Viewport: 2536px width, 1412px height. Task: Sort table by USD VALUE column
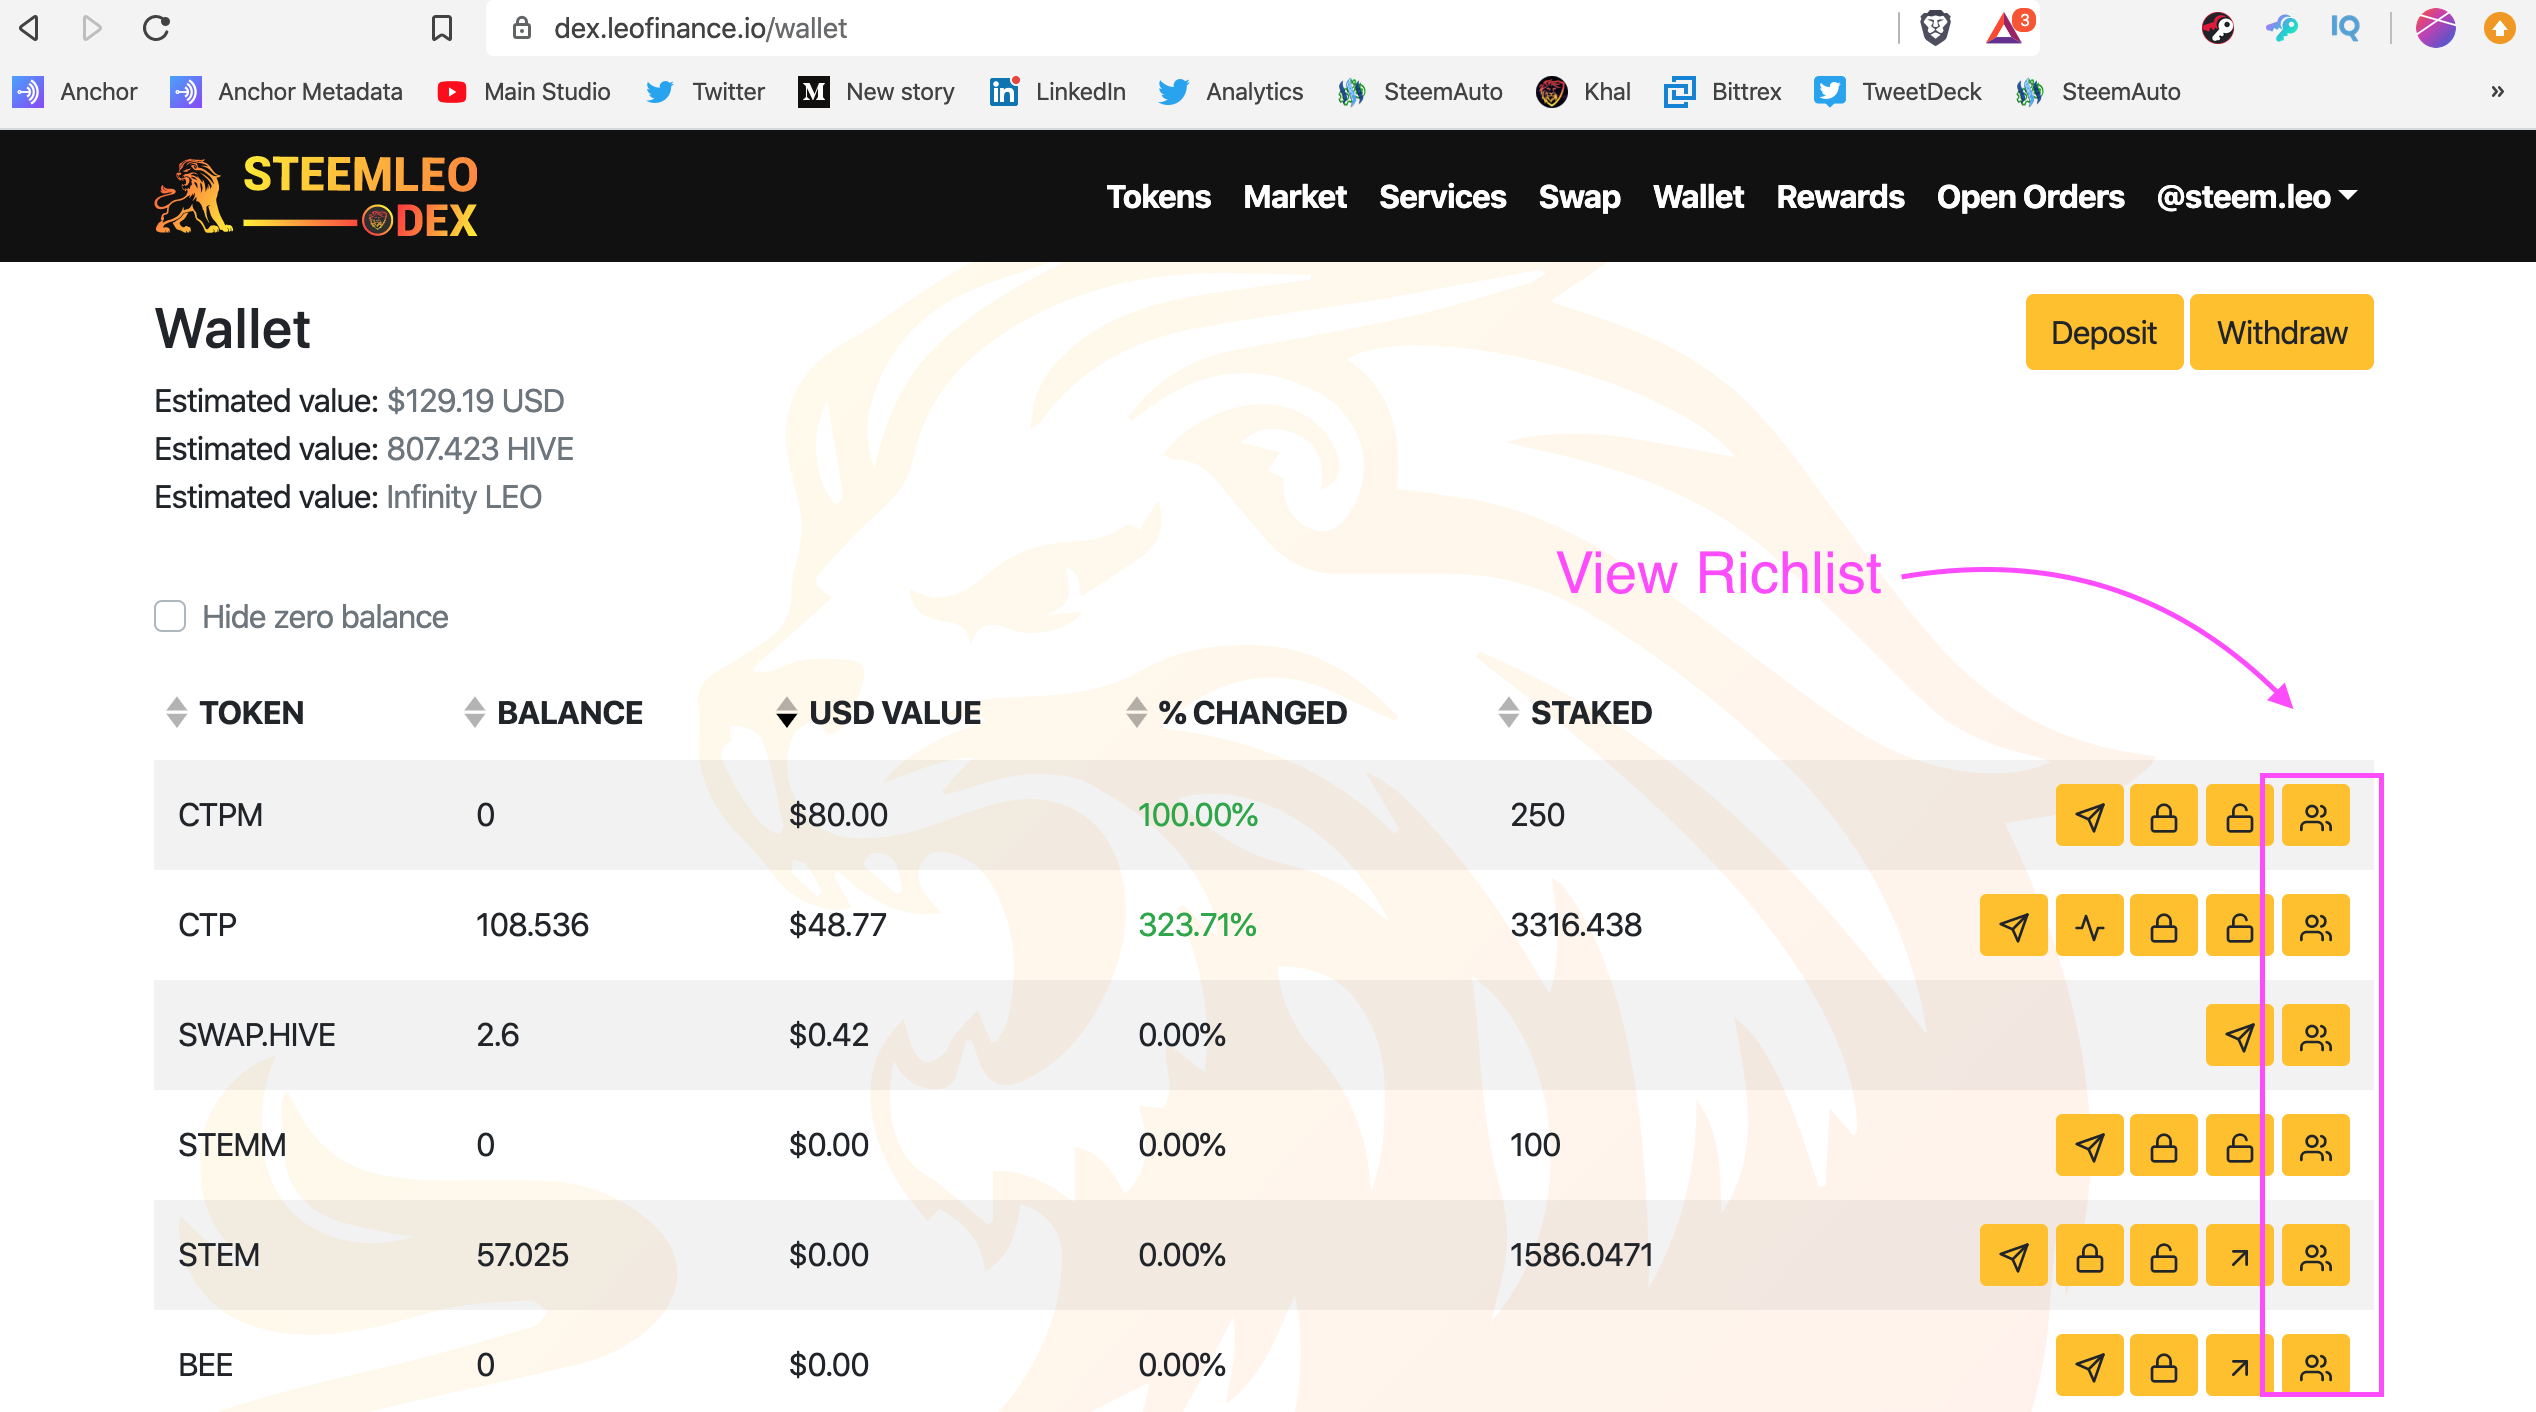pyautogui.click(x=878, y=712)
